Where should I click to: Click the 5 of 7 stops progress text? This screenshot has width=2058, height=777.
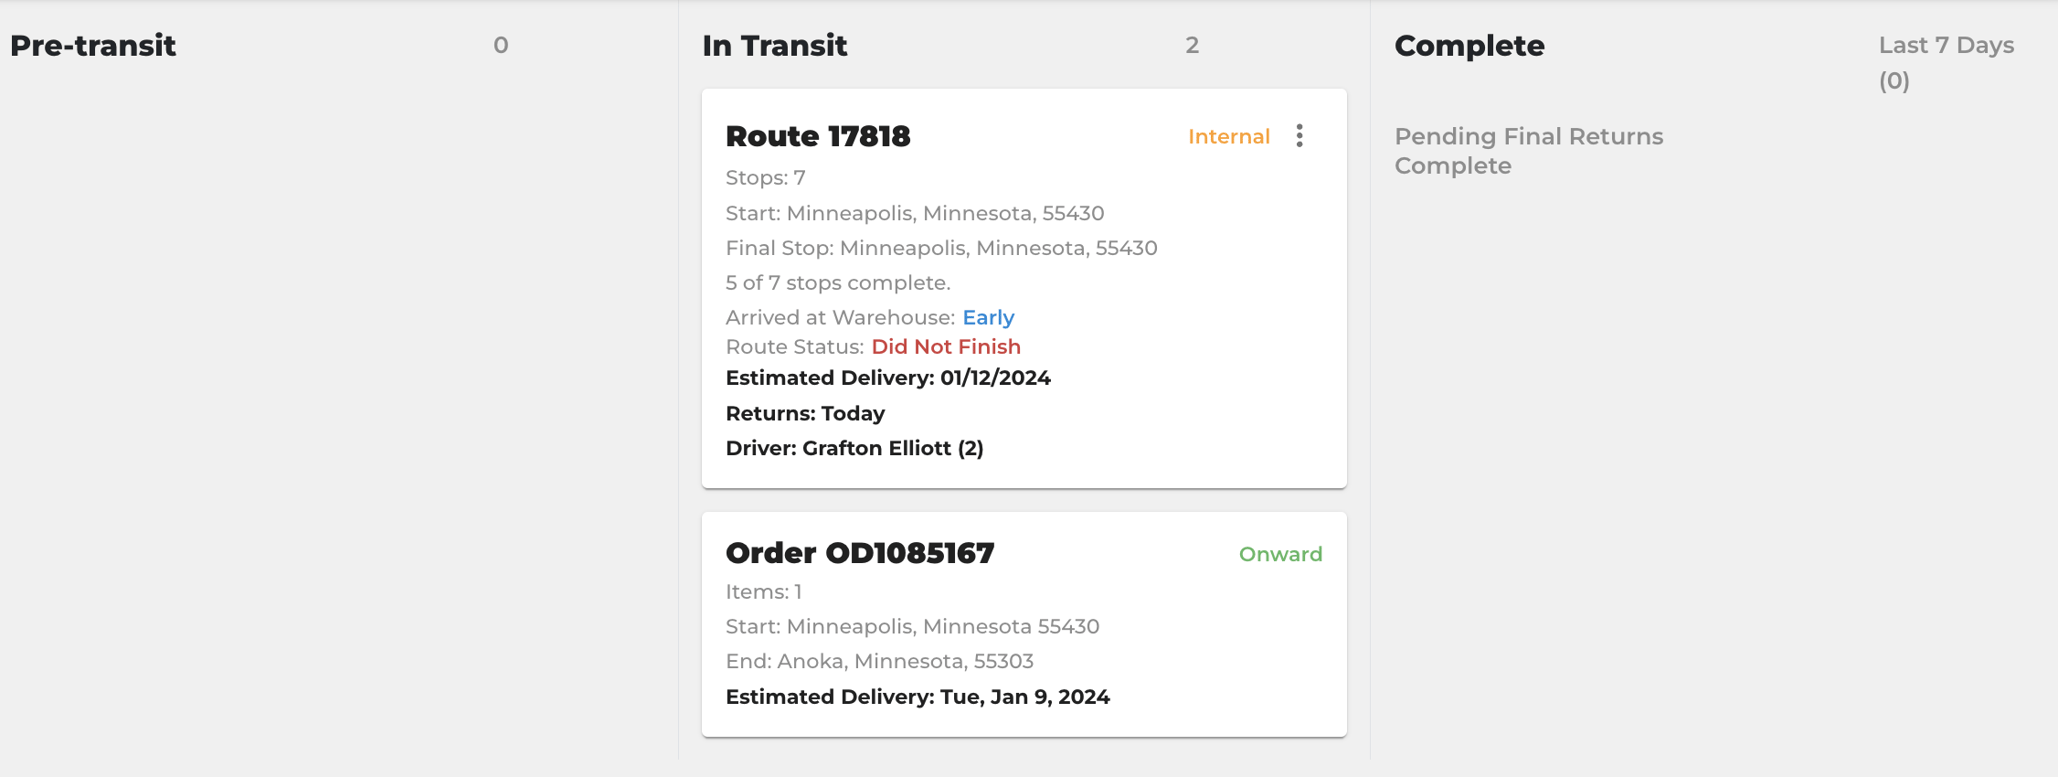pos(837,283)
